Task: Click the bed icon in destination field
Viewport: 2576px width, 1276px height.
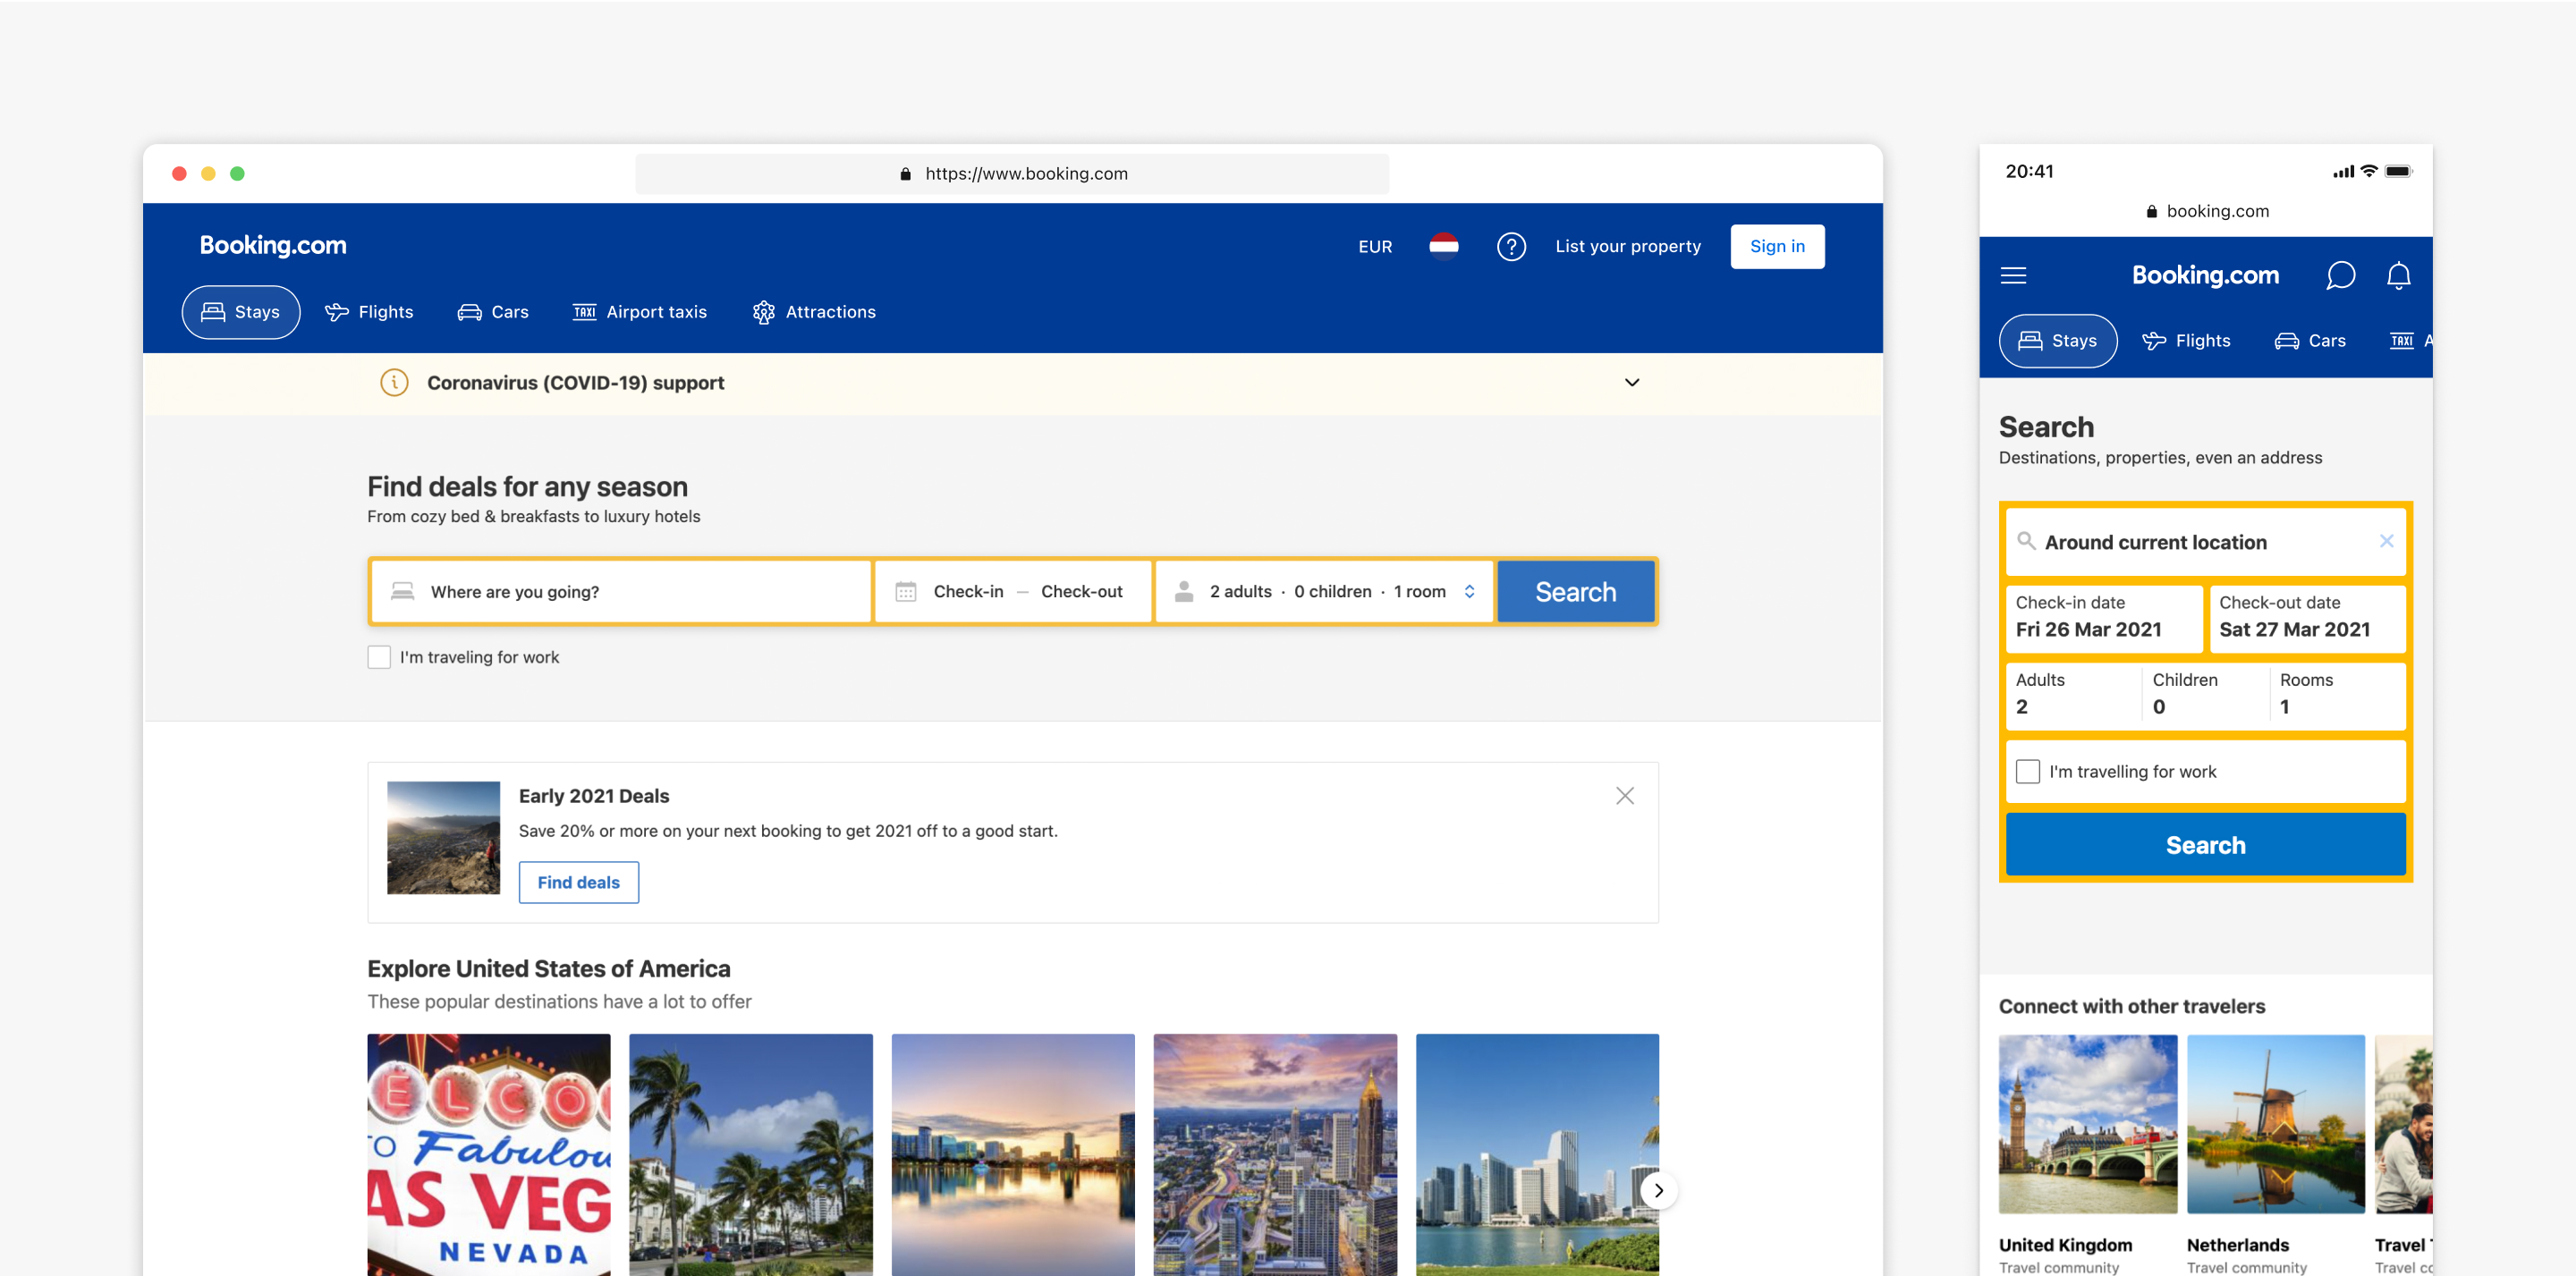Action: [402, 592]
